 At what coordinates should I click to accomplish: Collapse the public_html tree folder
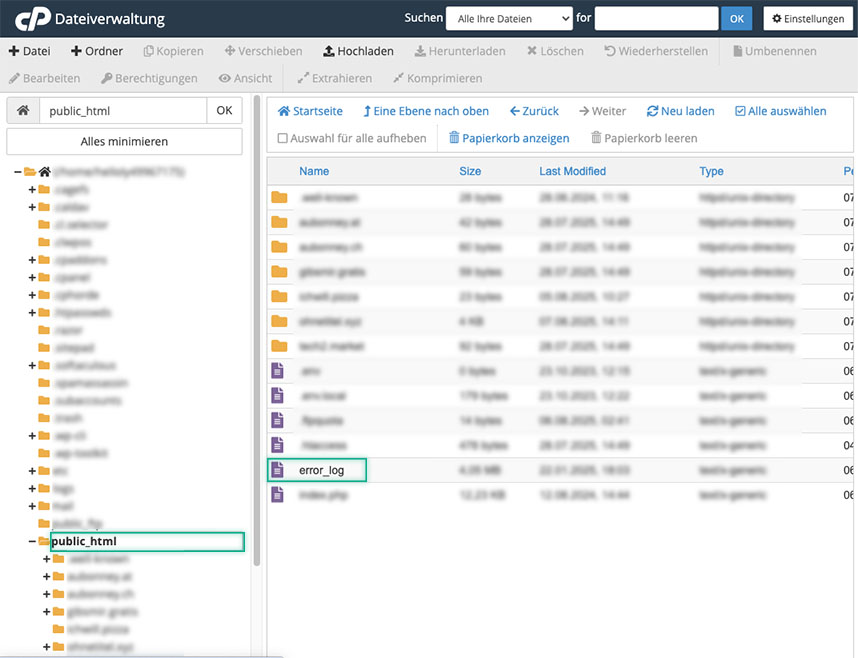coord(32,542)
